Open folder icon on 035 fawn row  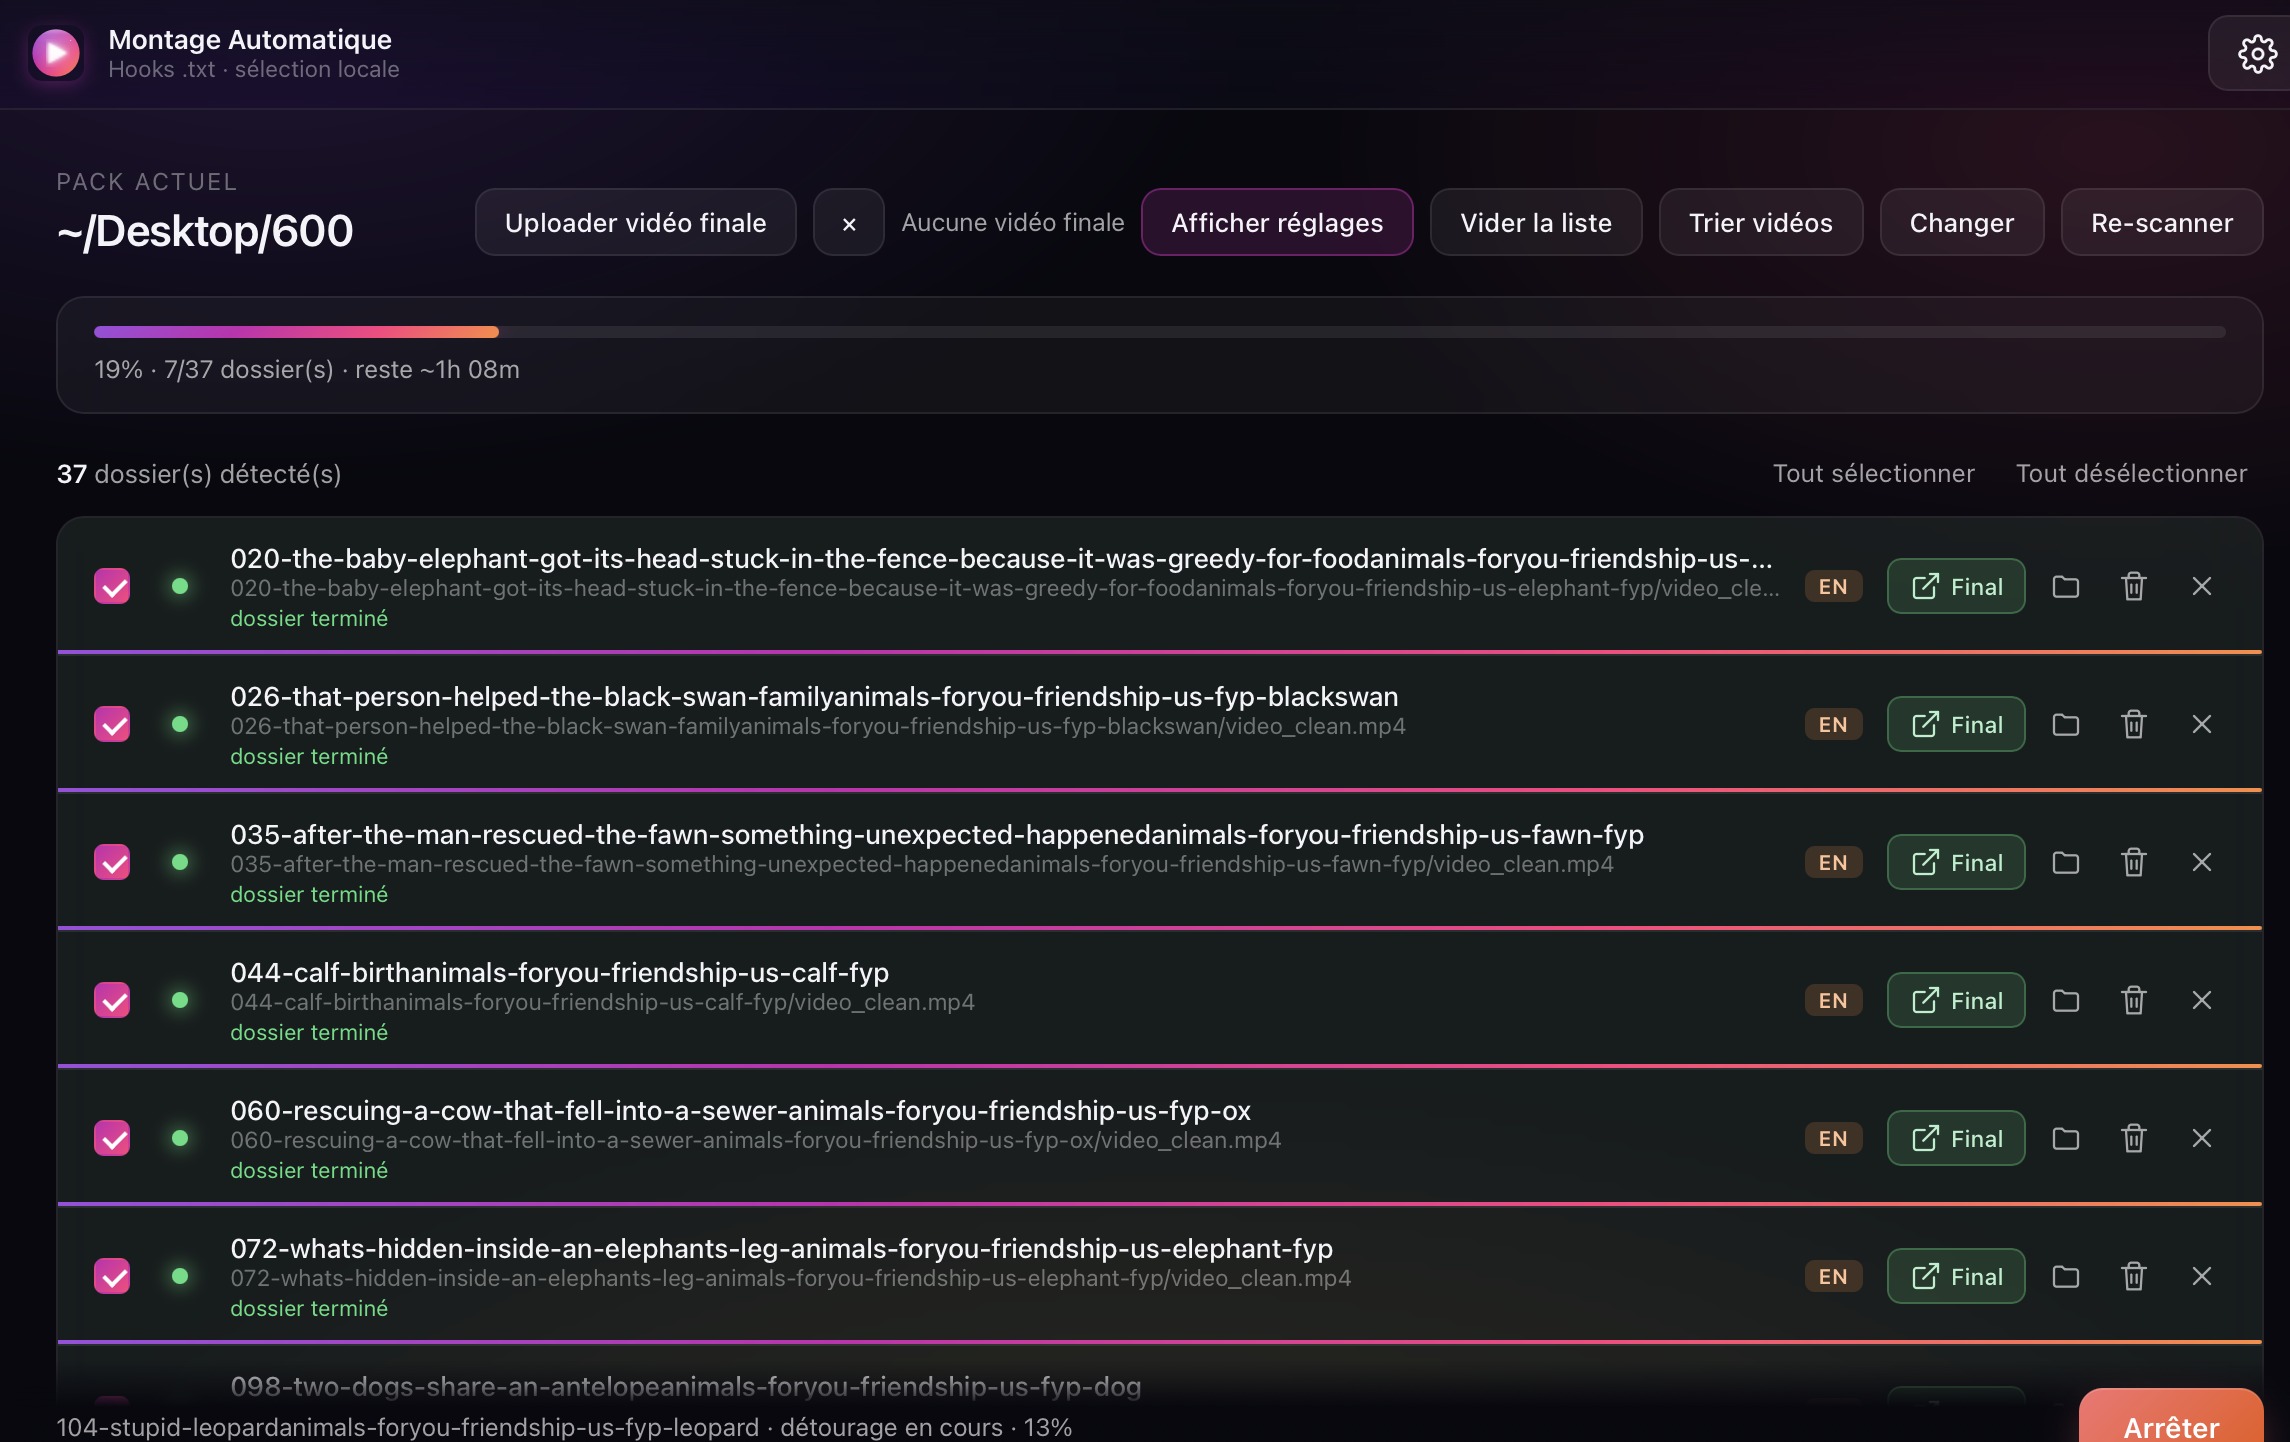point(2066,862)
